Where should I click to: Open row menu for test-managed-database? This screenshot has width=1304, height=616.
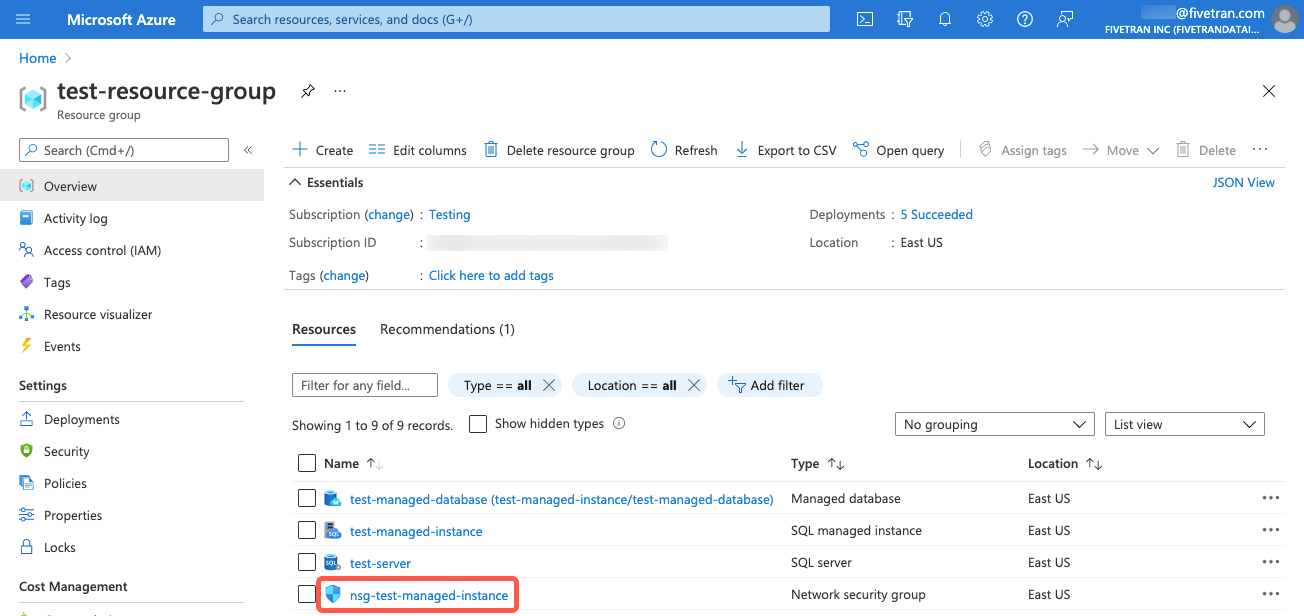[1271, 498]
